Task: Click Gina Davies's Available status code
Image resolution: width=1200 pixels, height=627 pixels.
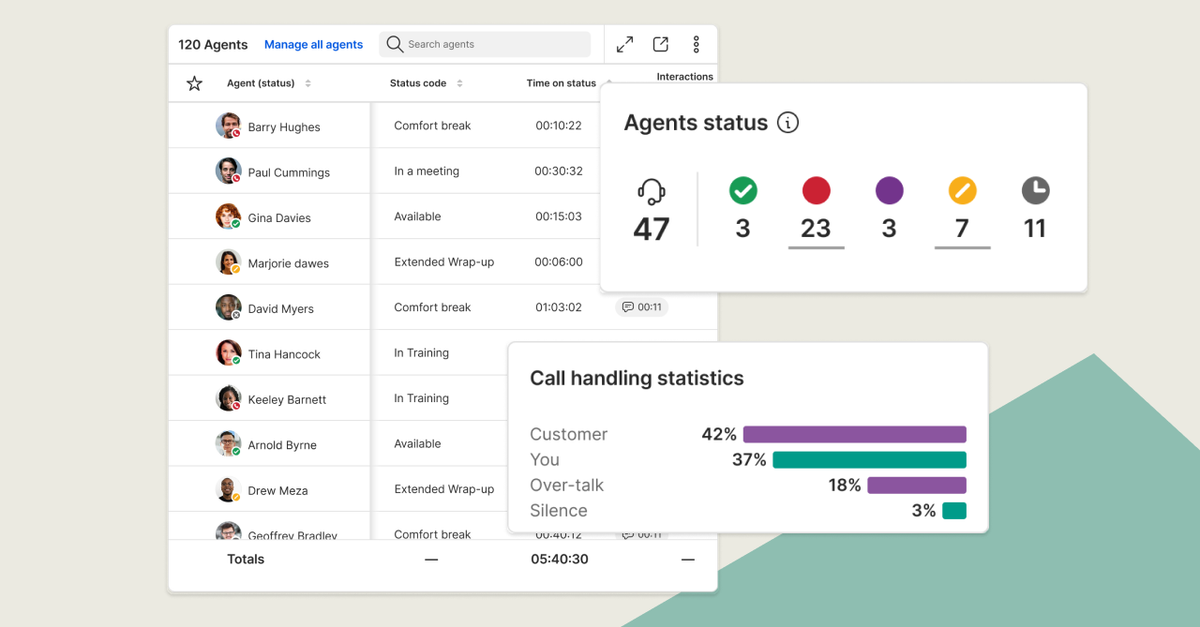Action: point(418,216)
